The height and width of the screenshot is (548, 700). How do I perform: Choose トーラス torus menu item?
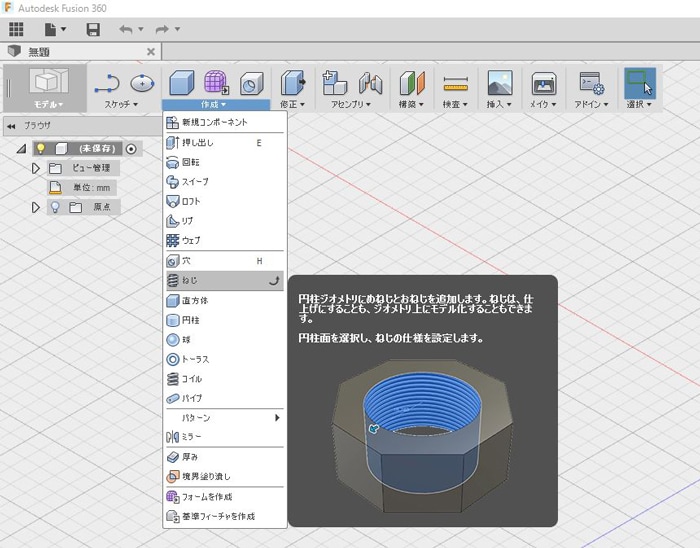pyautogui.click(x=225, y=359)
